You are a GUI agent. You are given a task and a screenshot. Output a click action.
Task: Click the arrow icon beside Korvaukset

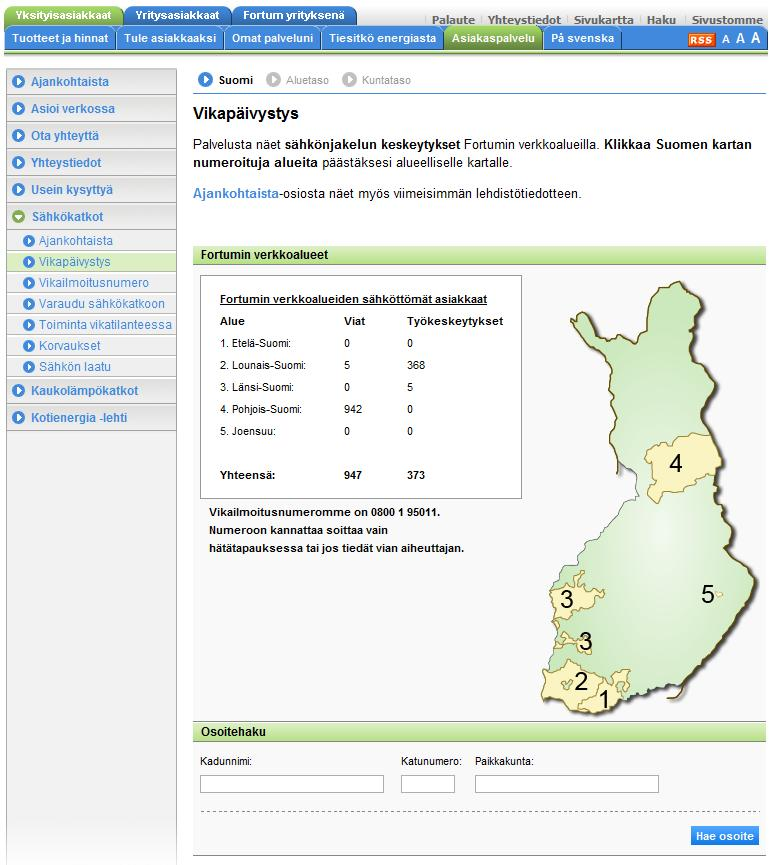tap(29, 346)
